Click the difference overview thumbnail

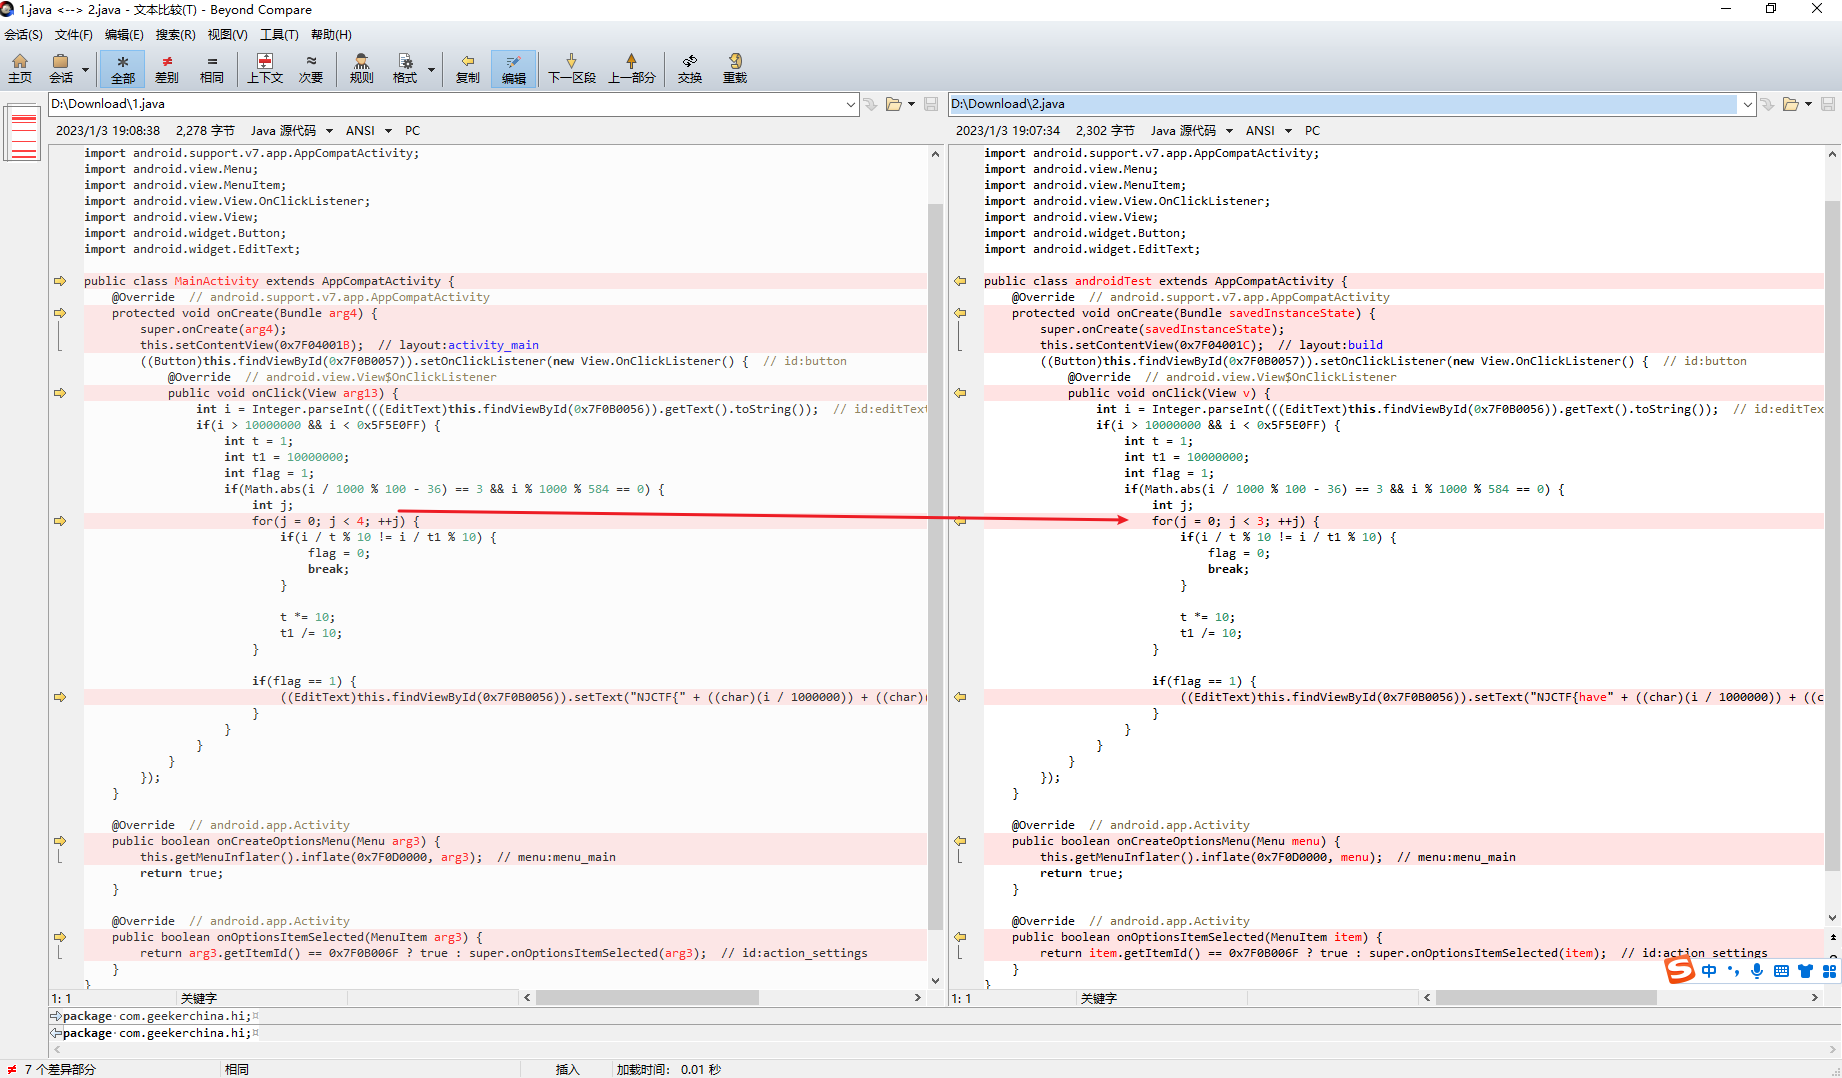coord(23,134)
